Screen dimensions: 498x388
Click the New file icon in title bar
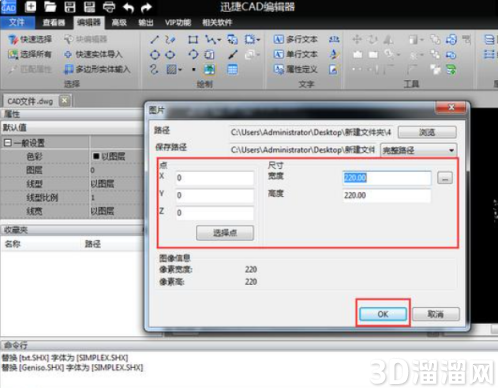click(30, 6)
